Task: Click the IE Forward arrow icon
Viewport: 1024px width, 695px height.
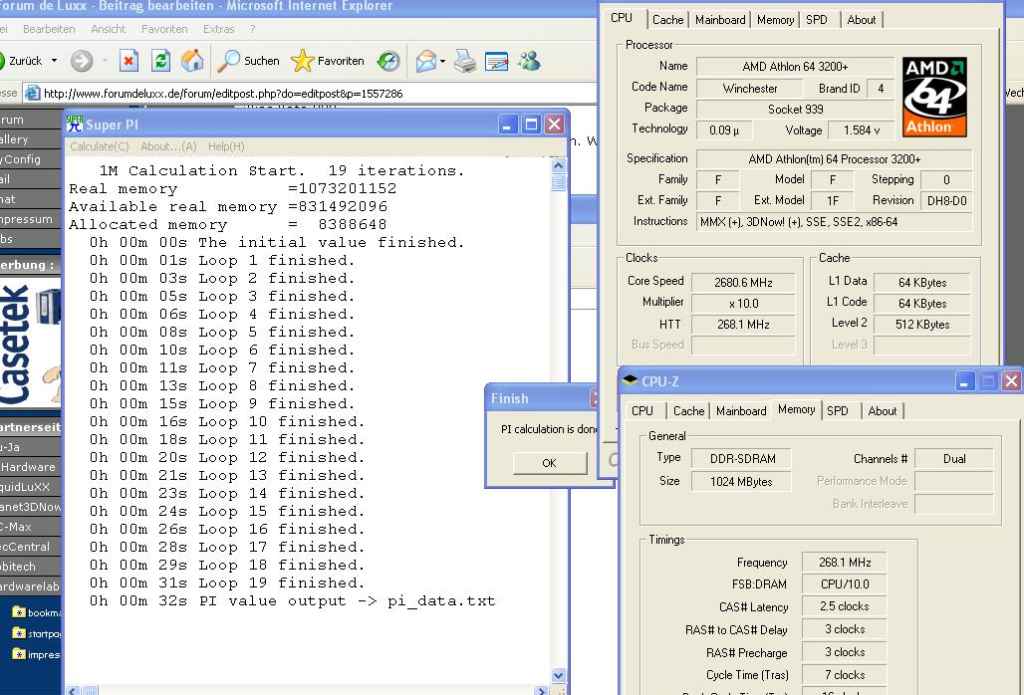Action: pos(82,61)
